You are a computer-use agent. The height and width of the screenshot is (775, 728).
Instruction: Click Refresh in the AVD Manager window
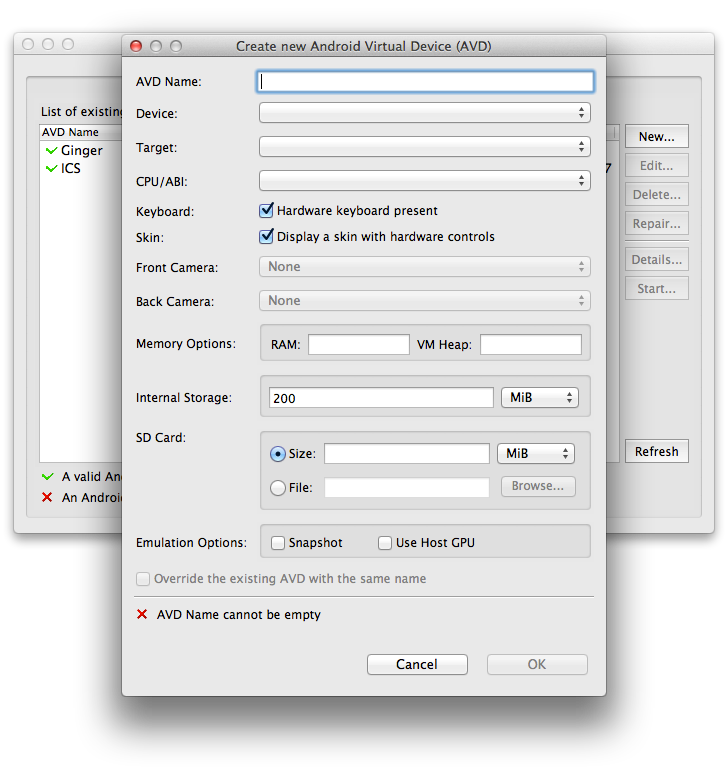coord(656,451)
